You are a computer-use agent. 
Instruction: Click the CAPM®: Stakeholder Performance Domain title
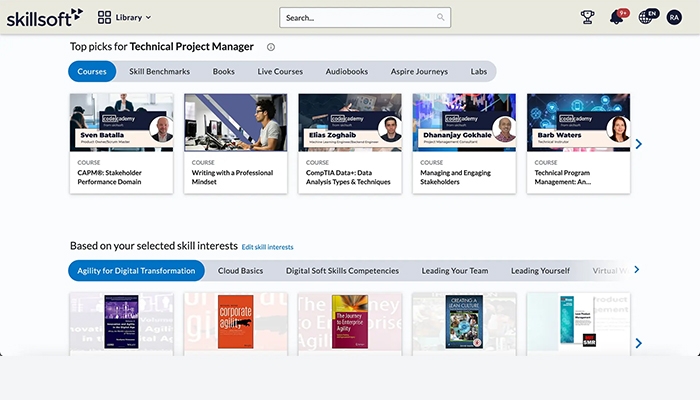point(109,177)
